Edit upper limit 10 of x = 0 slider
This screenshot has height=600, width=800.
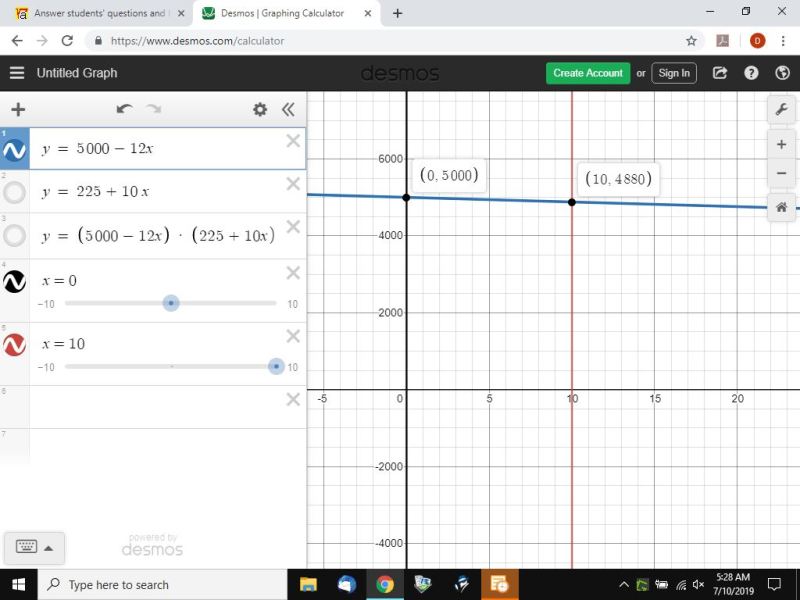(292, 304)
